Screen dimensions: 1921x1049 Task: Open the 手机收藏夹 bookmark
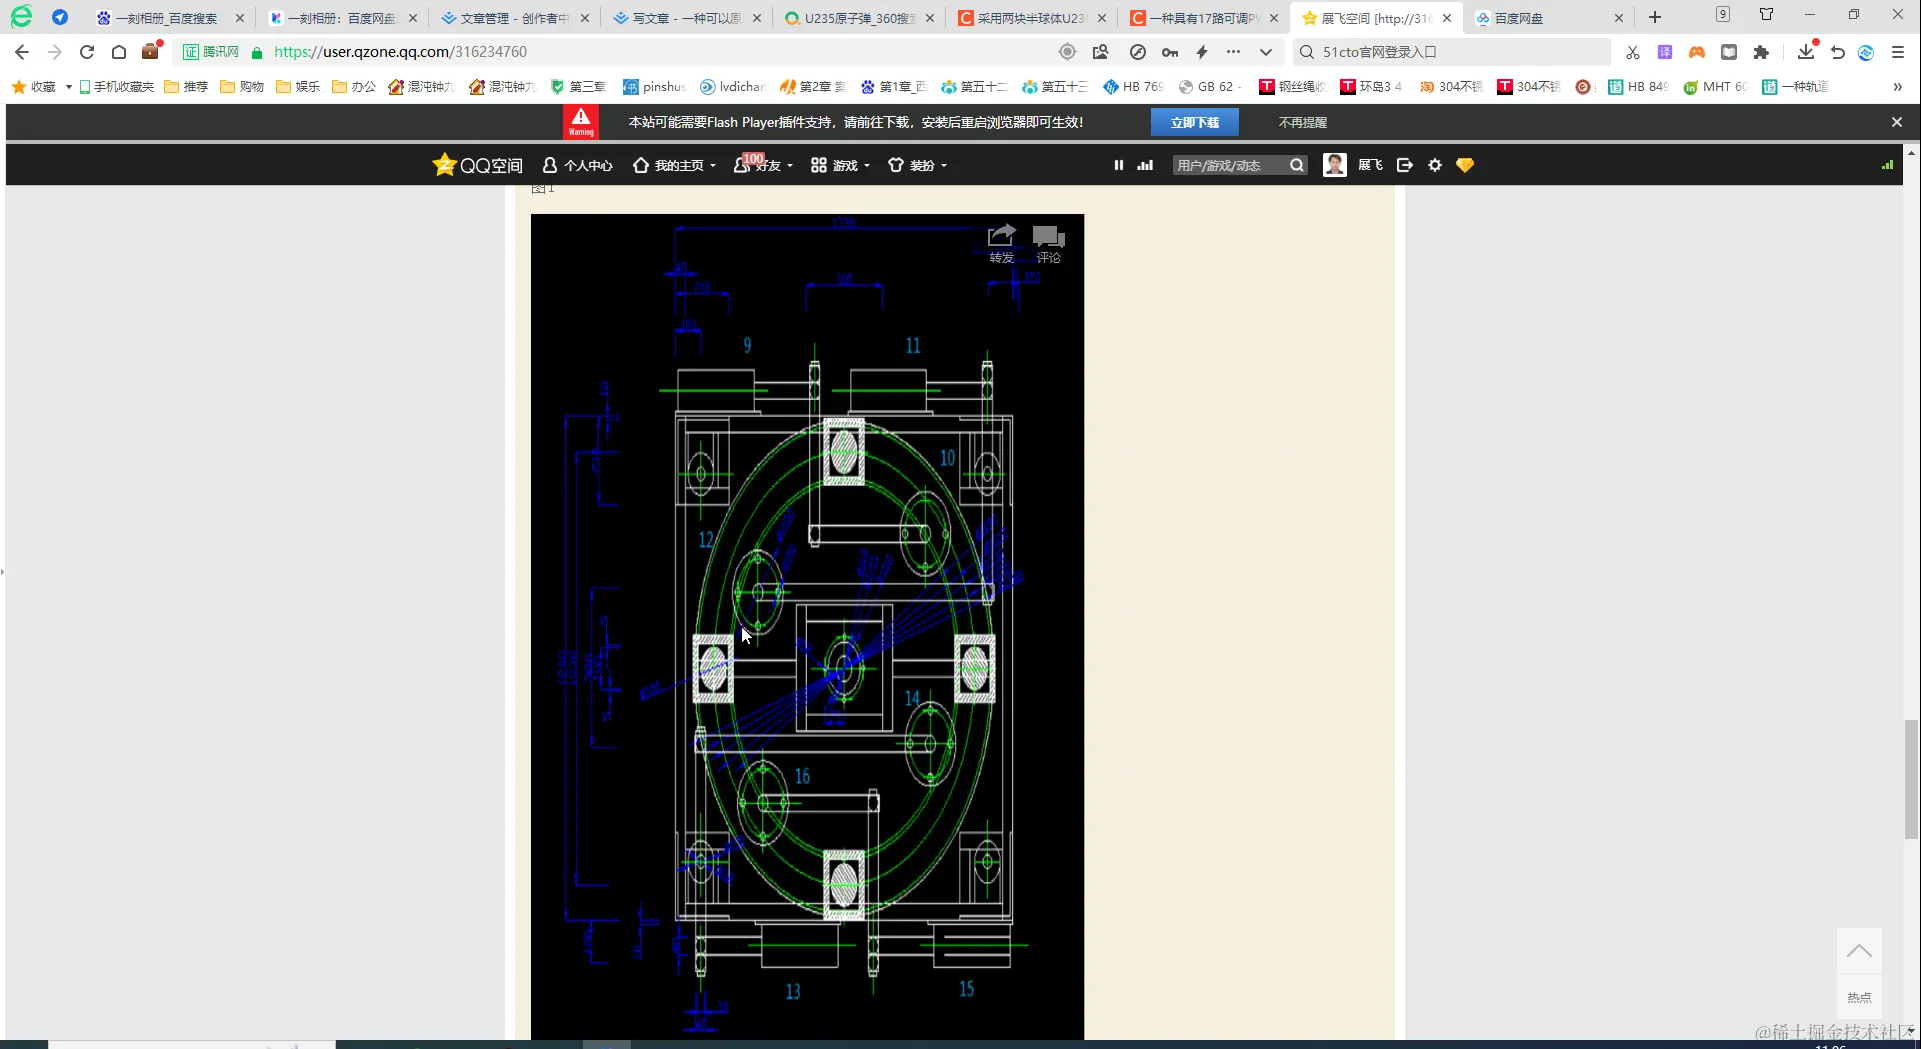coord(116,87)
